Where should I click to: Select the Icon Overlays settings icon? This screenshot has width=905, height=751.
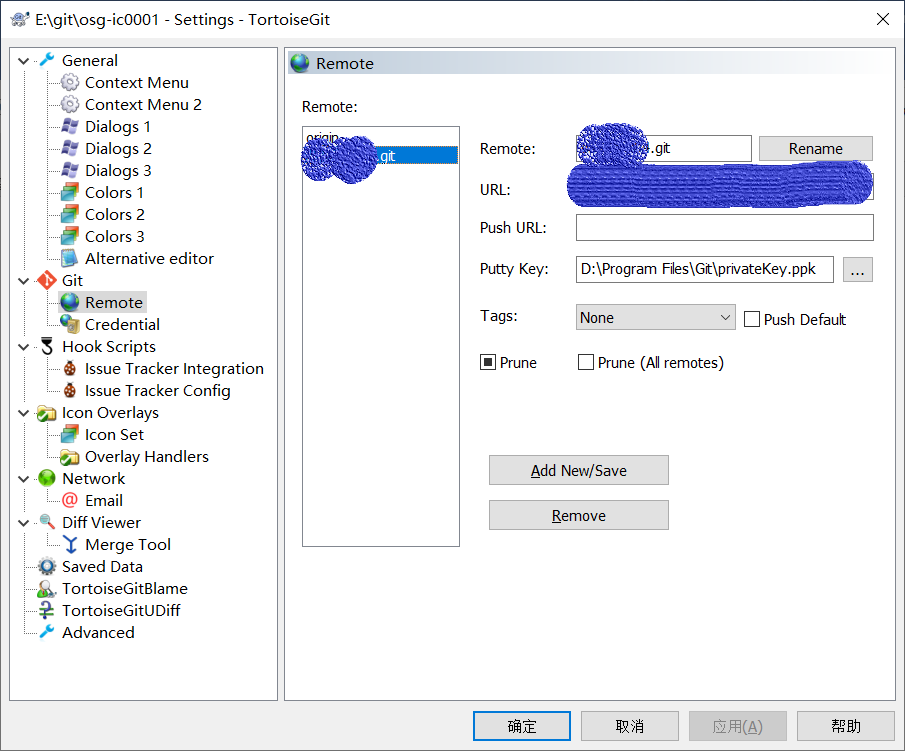[45, 412]
